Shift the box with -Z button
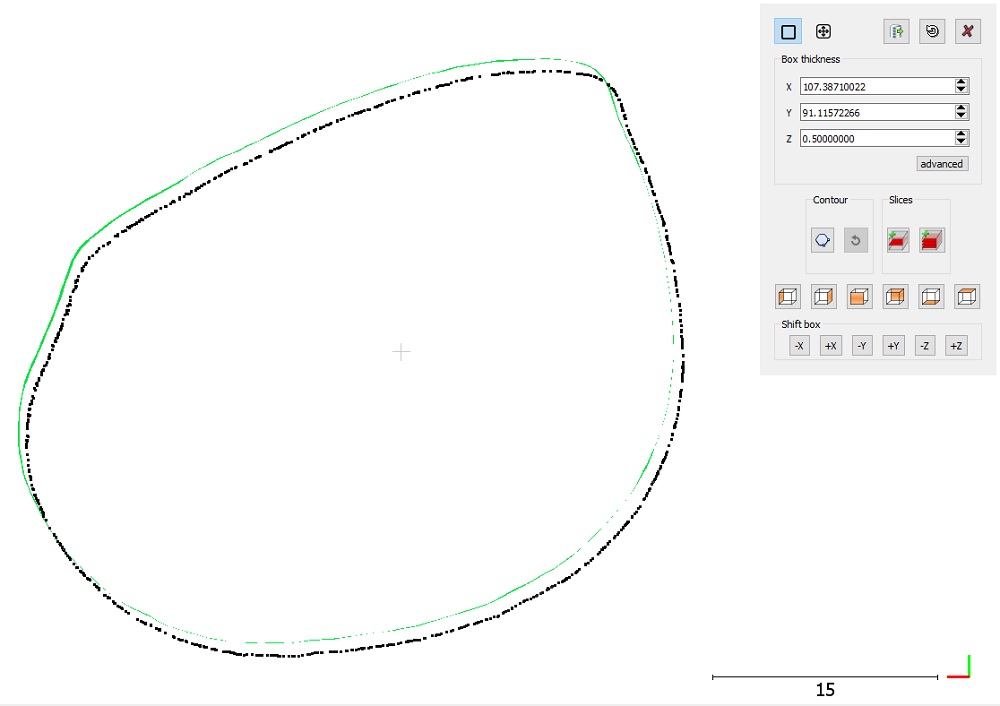This screenshot has height=706, width=1000. coord(924,345)
